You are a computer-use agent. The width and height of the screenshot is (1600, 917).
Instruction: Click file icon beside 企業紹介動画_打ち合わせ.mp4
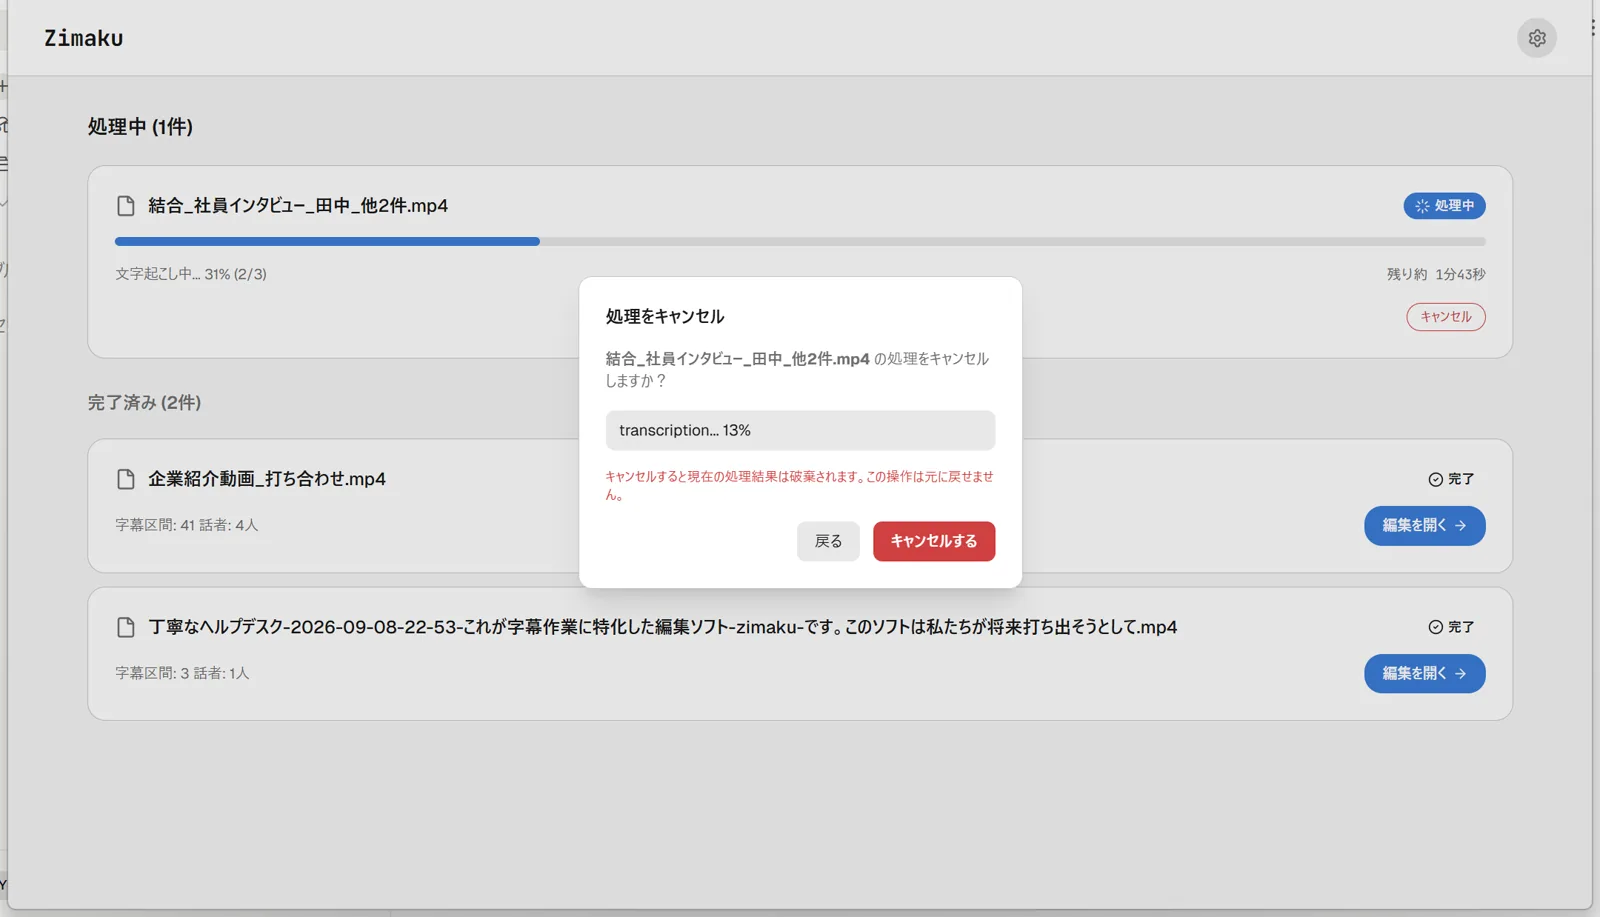[126, 479]
